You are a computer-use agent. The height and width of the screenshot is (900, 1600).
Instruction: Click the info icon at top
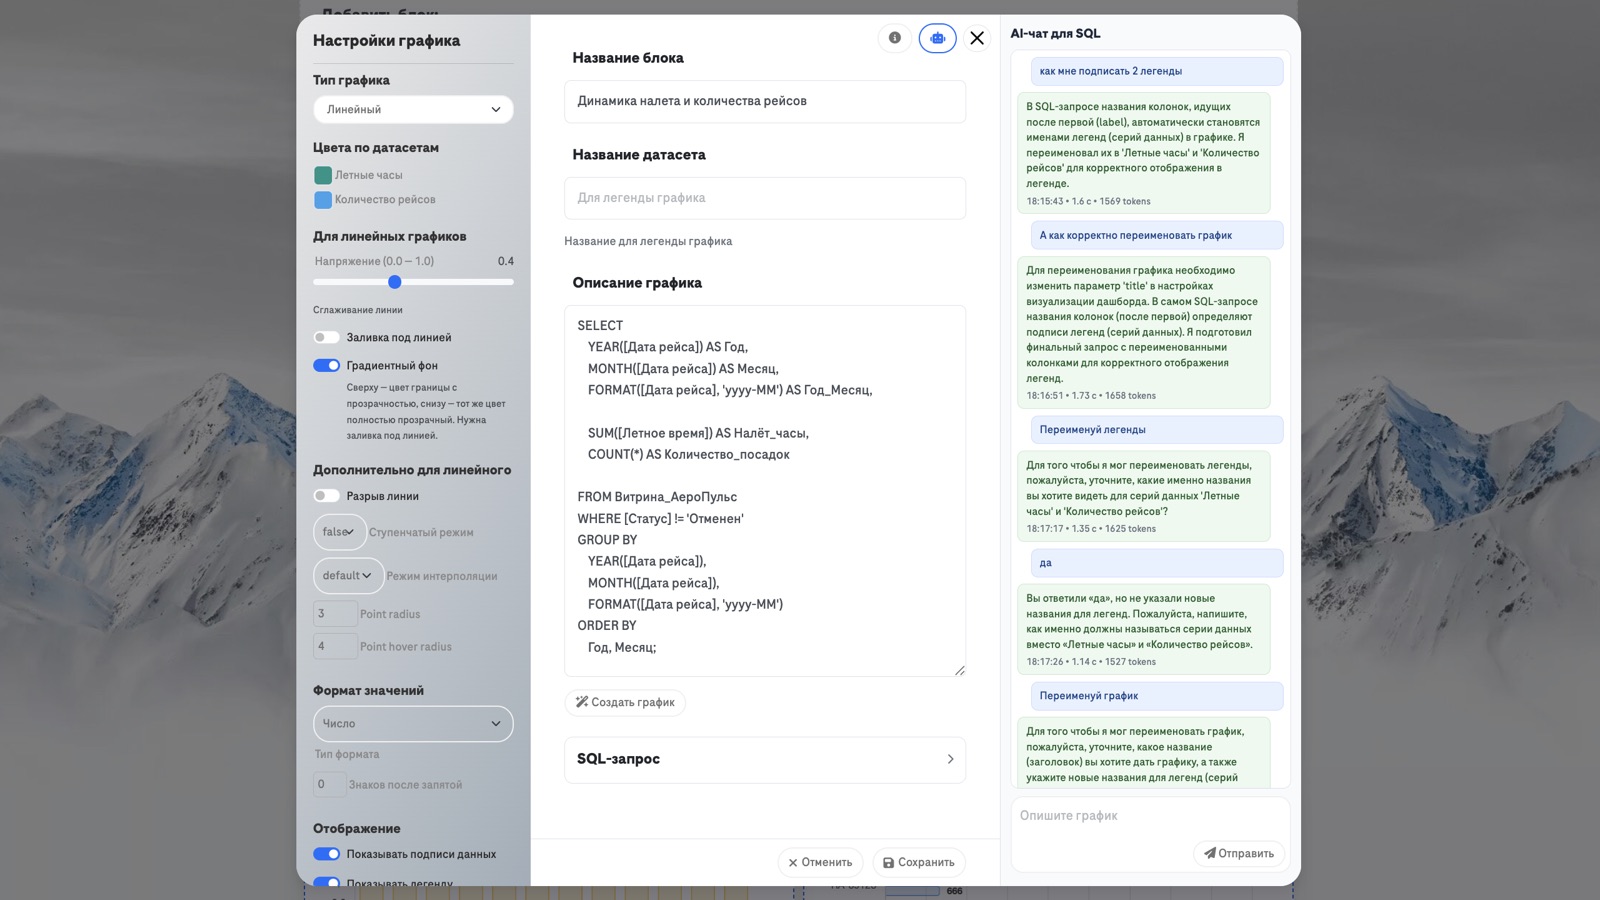coord(894,38)
